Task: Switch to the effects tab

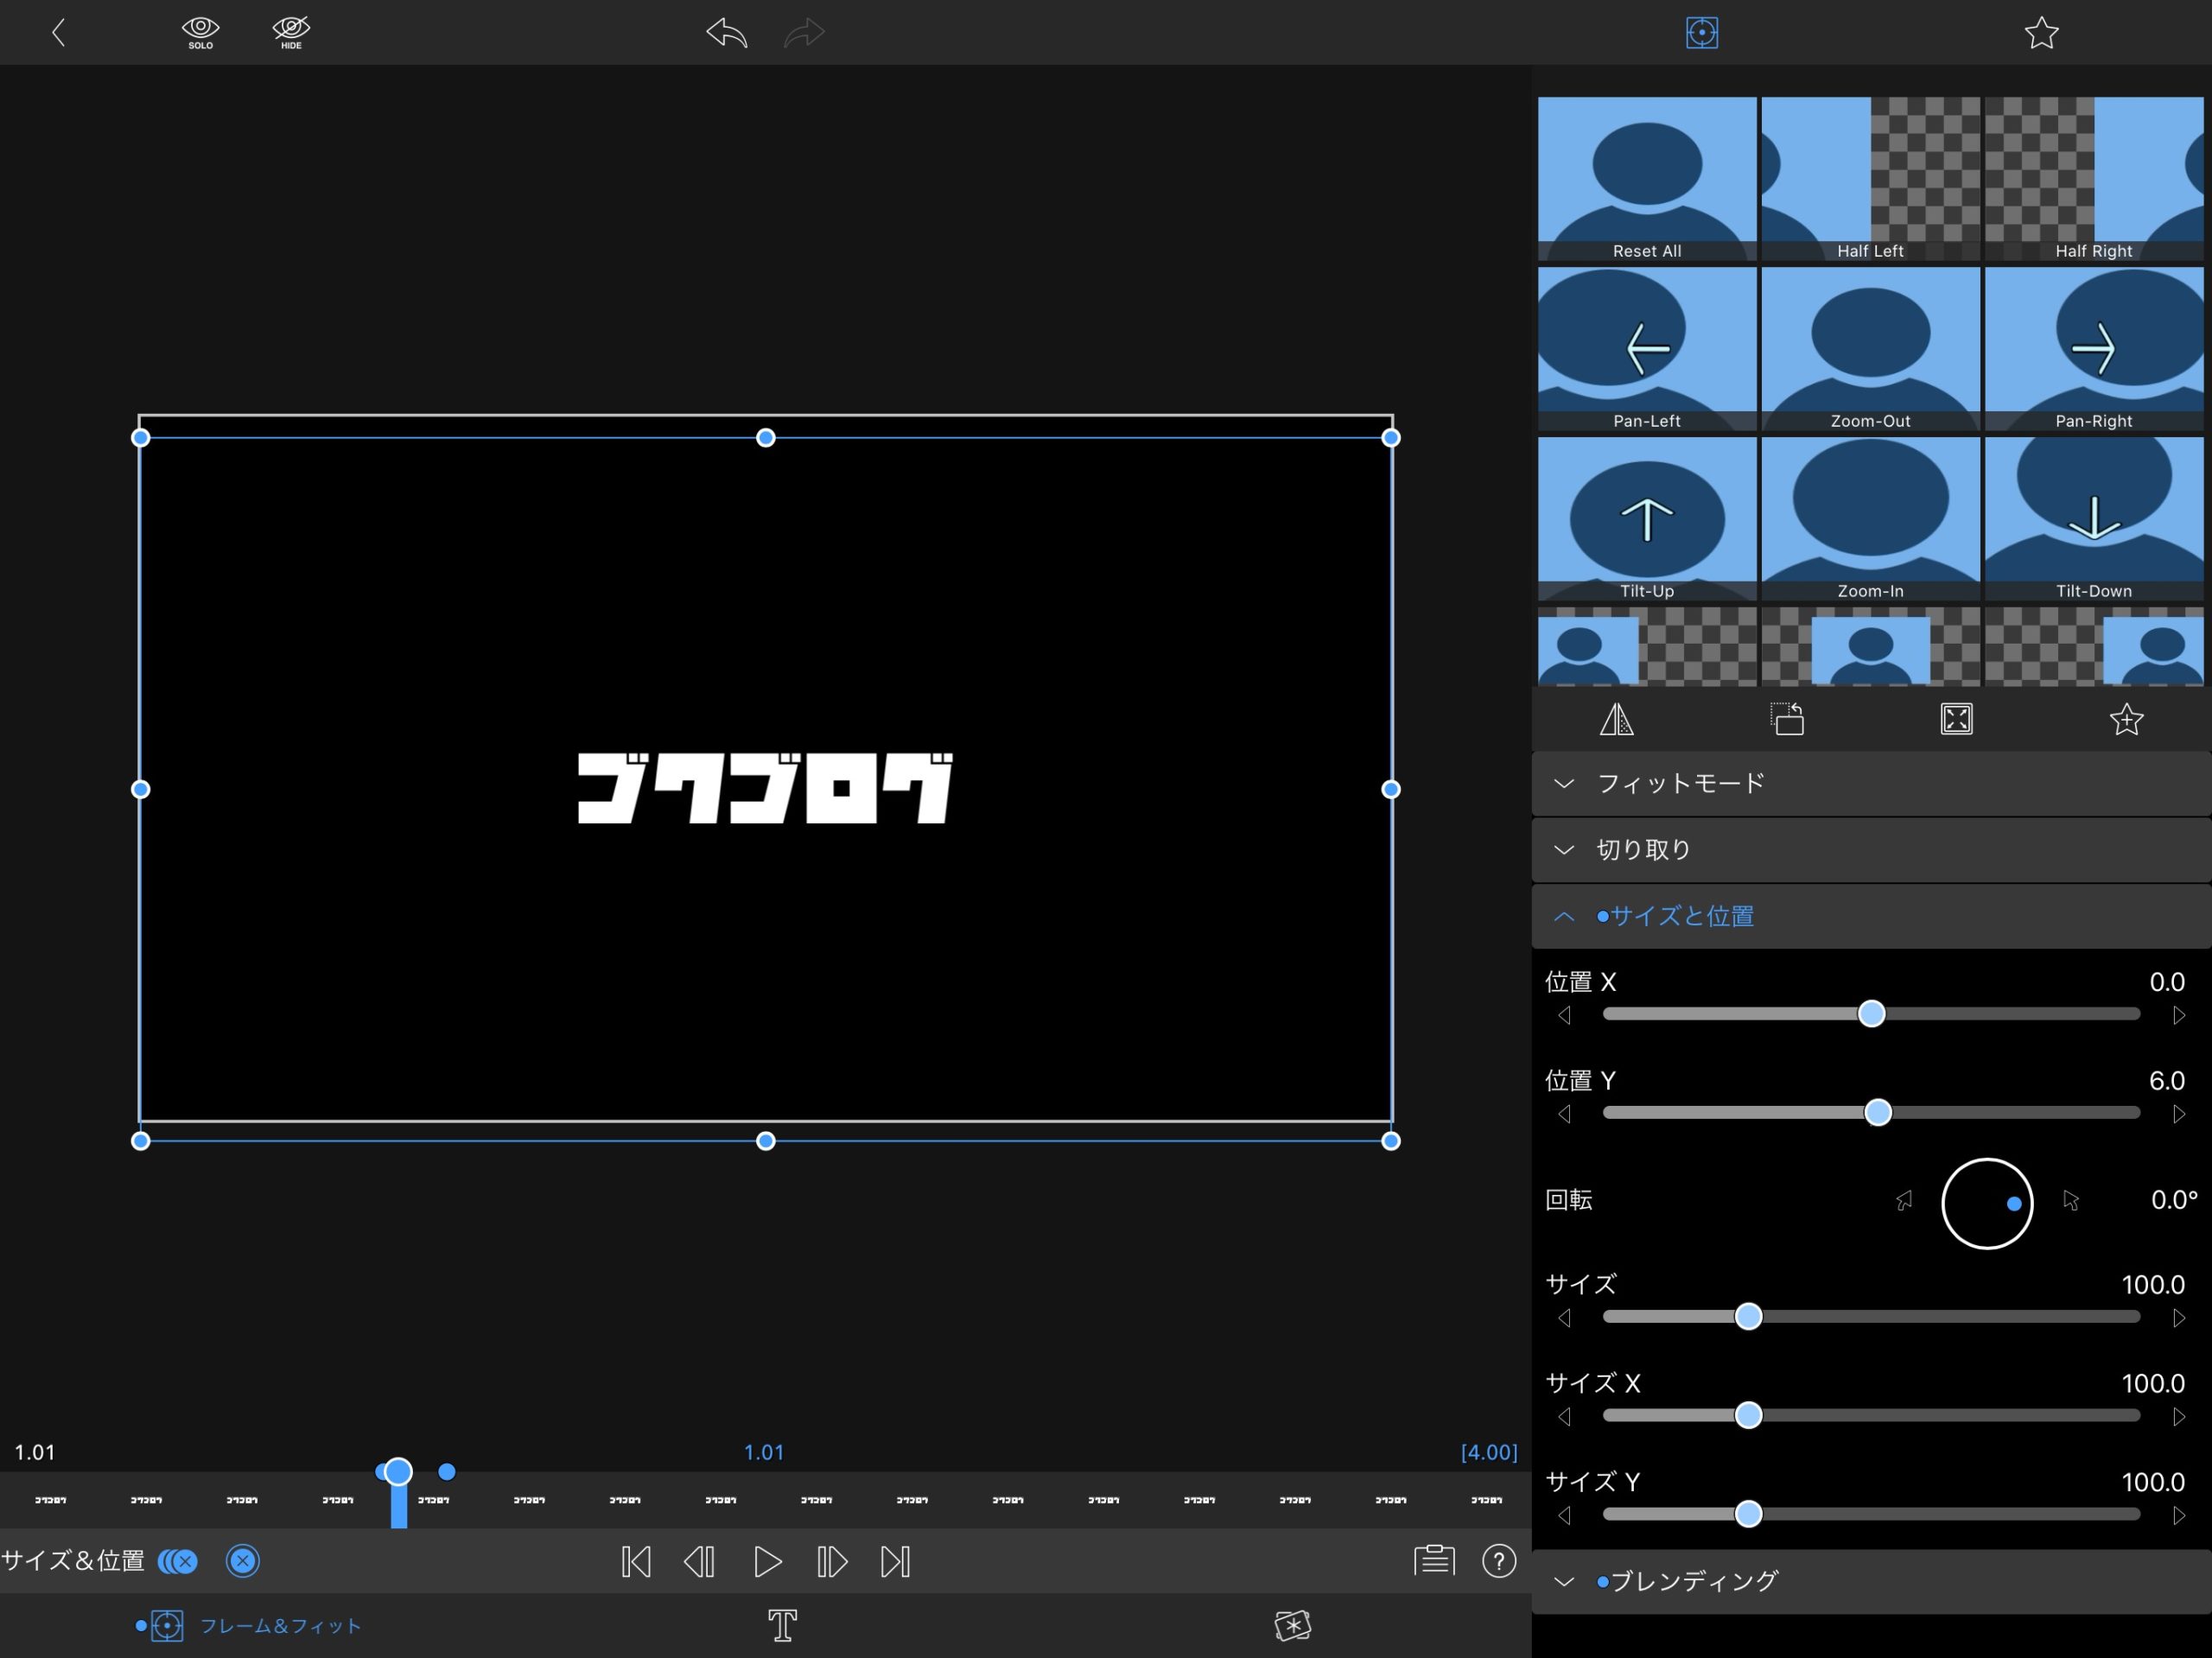Action: [1293, 1625]
